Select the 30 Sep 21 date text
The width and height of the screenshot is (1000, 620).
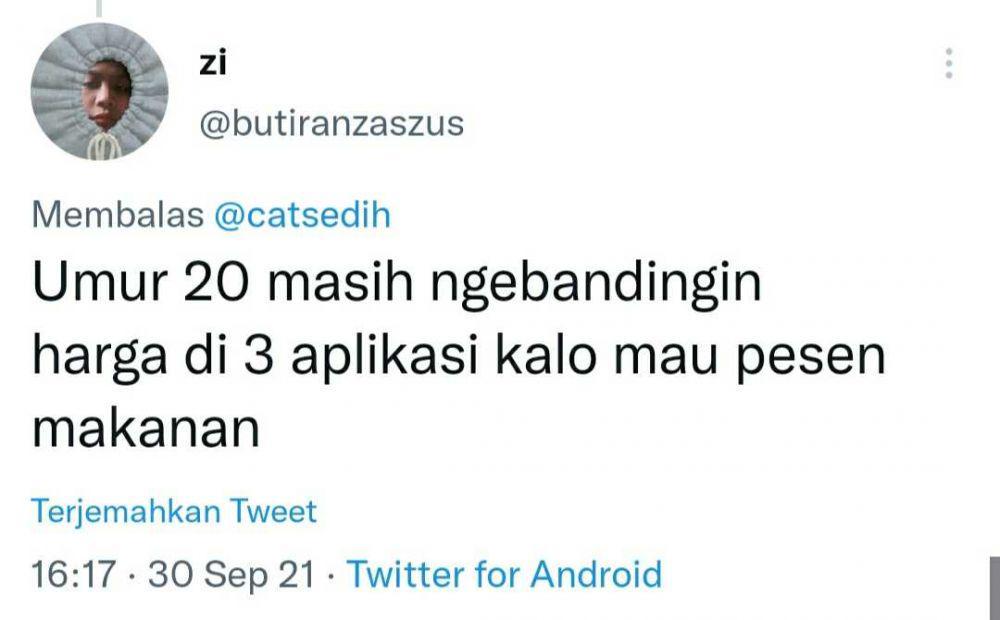[232, 574]
